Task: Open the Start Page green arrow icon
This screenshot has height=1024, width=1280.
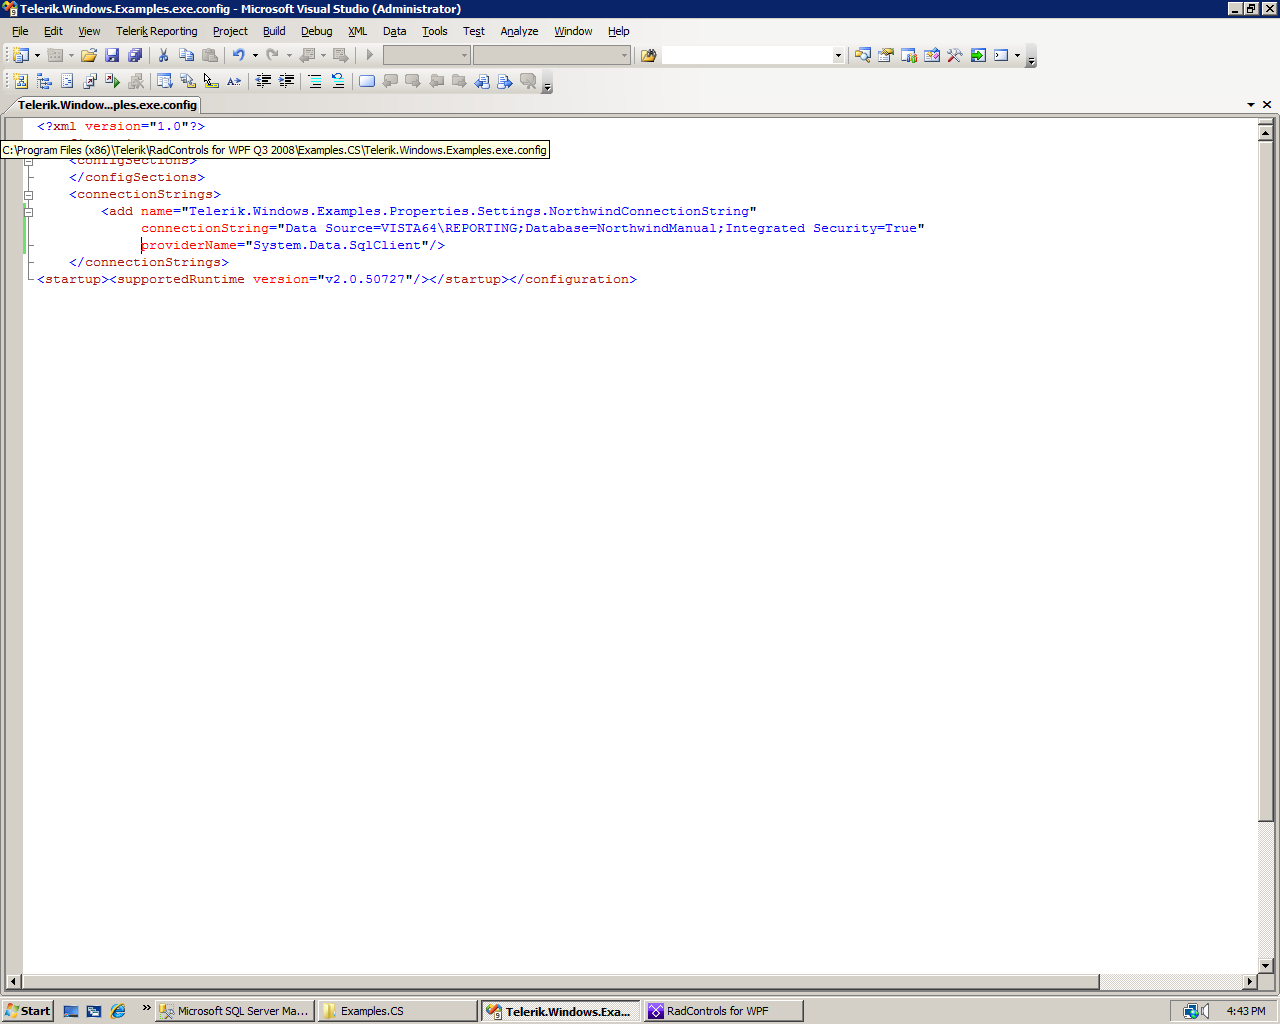Action: [x=978, y=55]
